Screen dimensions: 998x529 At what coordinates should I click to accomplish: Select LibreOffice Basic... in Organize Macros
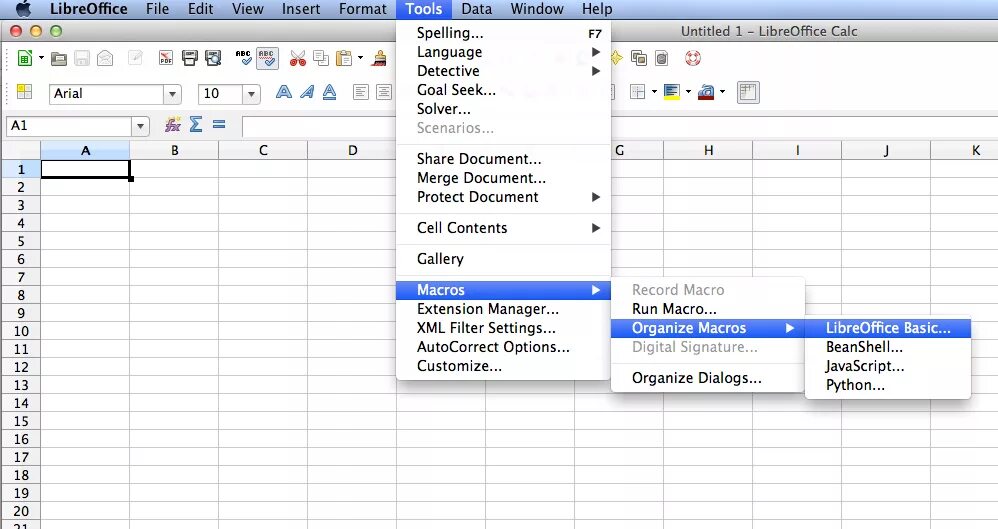click(x=888, y=328)
